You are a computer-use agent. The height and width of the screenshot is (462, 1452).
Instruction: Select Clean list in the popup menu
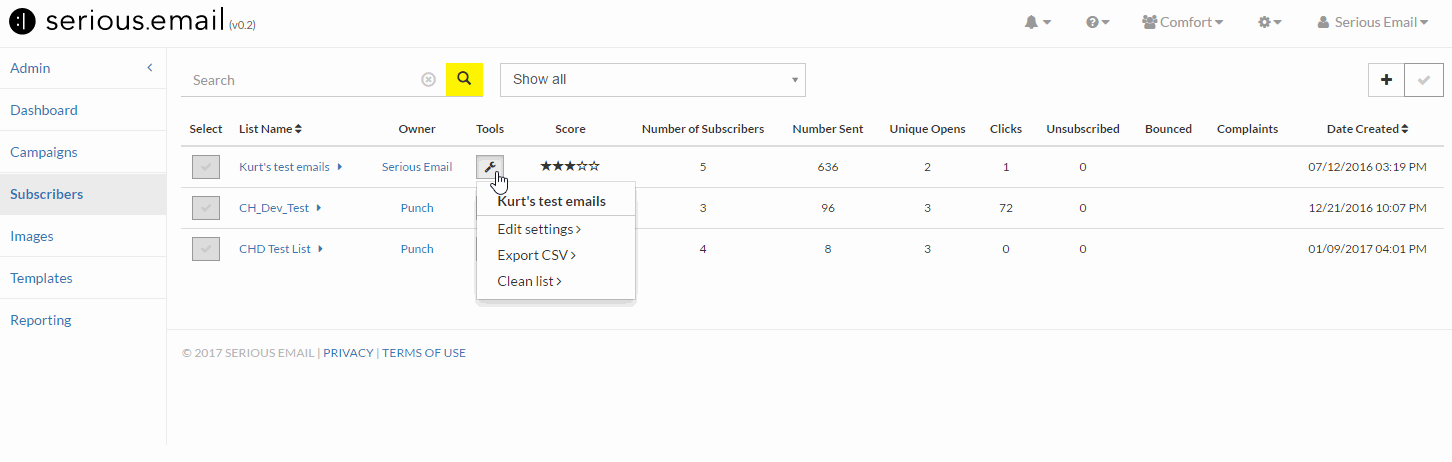point(530,281)
